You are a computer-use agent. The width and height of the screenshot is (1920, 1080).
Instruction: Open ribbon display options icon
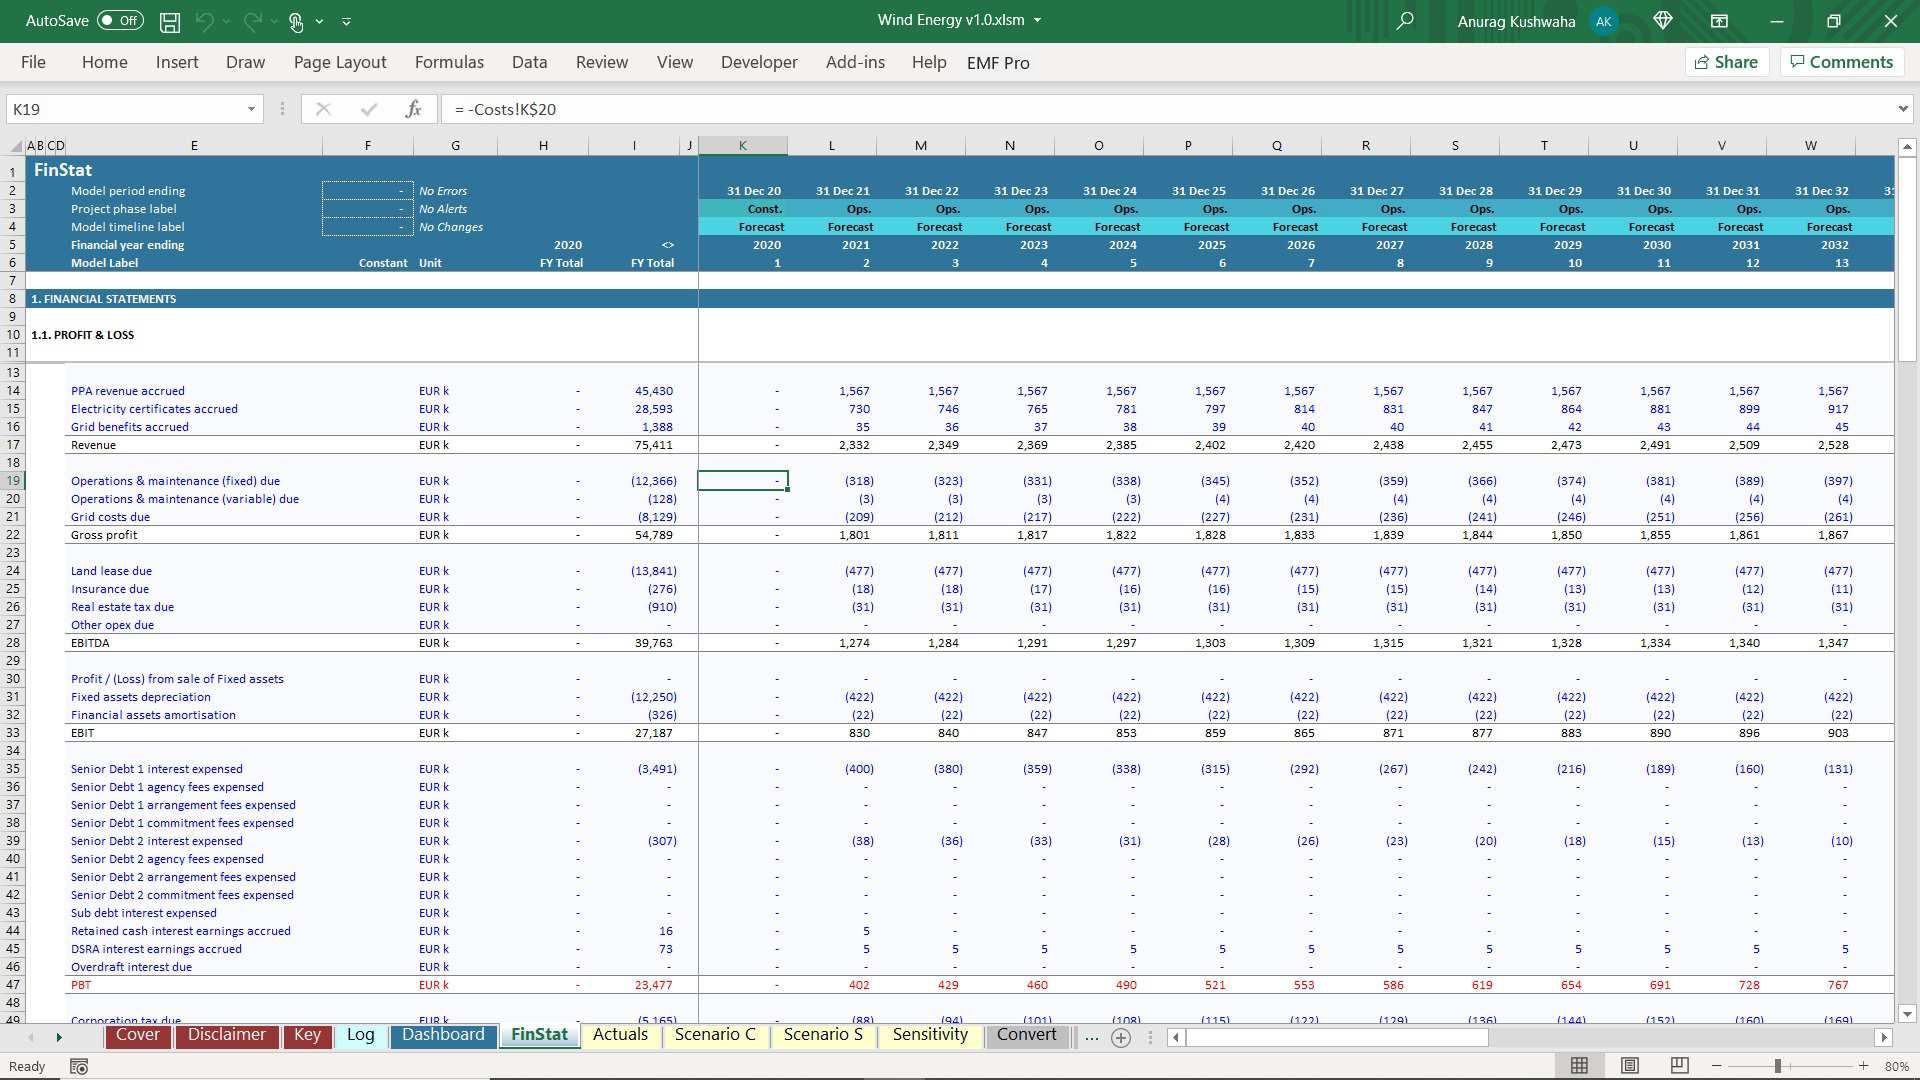click(1719, 21)
